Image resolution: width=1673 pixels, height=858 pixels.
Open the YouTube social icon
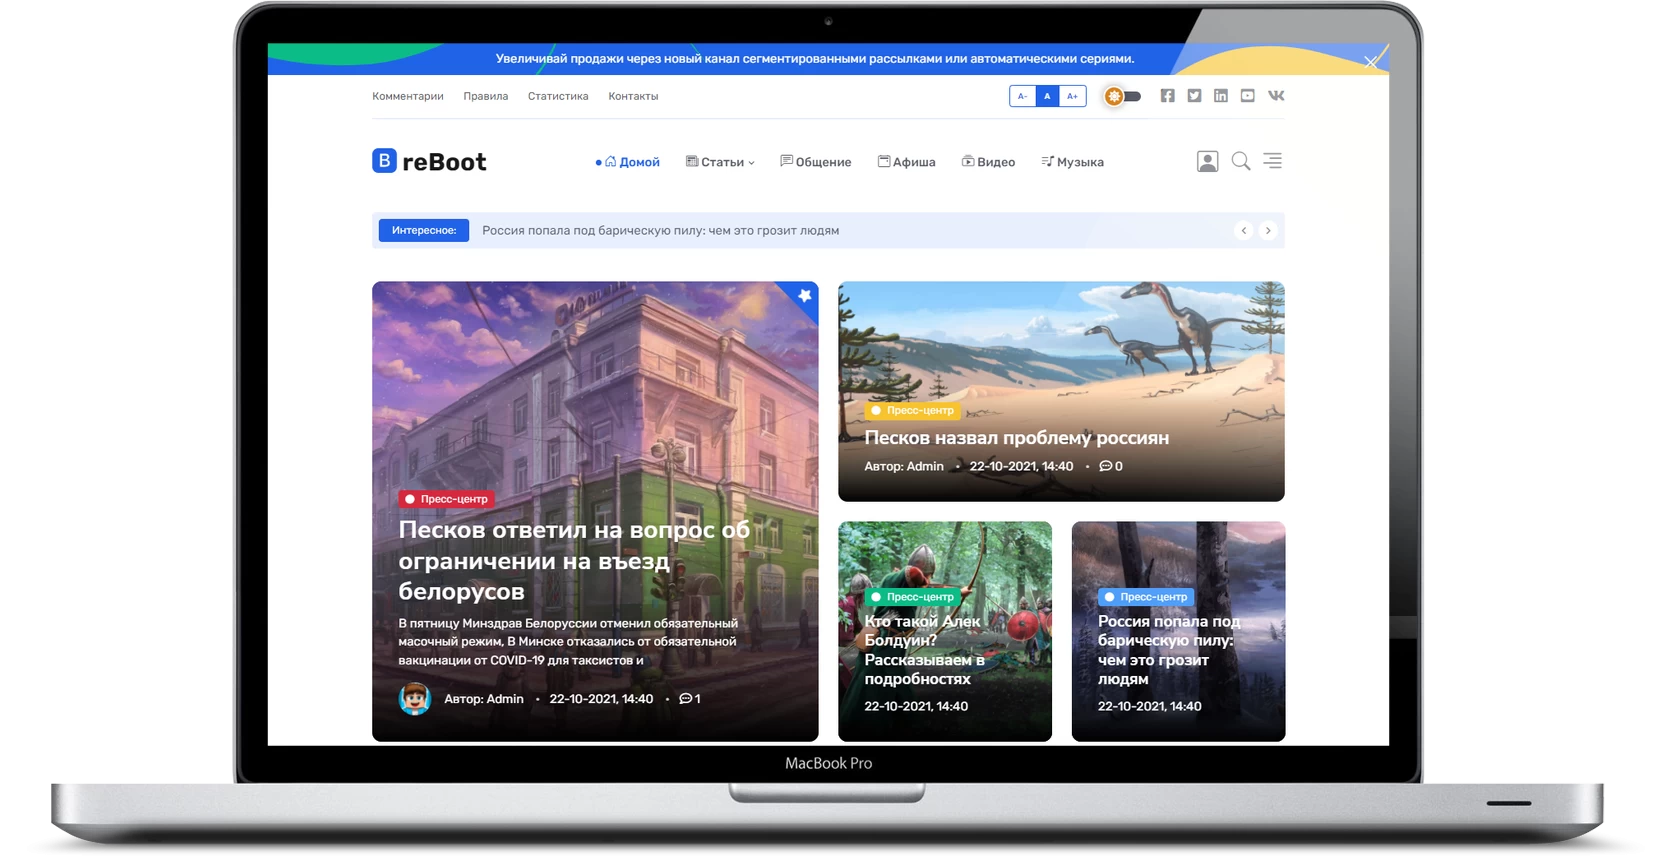[1248, 96]
